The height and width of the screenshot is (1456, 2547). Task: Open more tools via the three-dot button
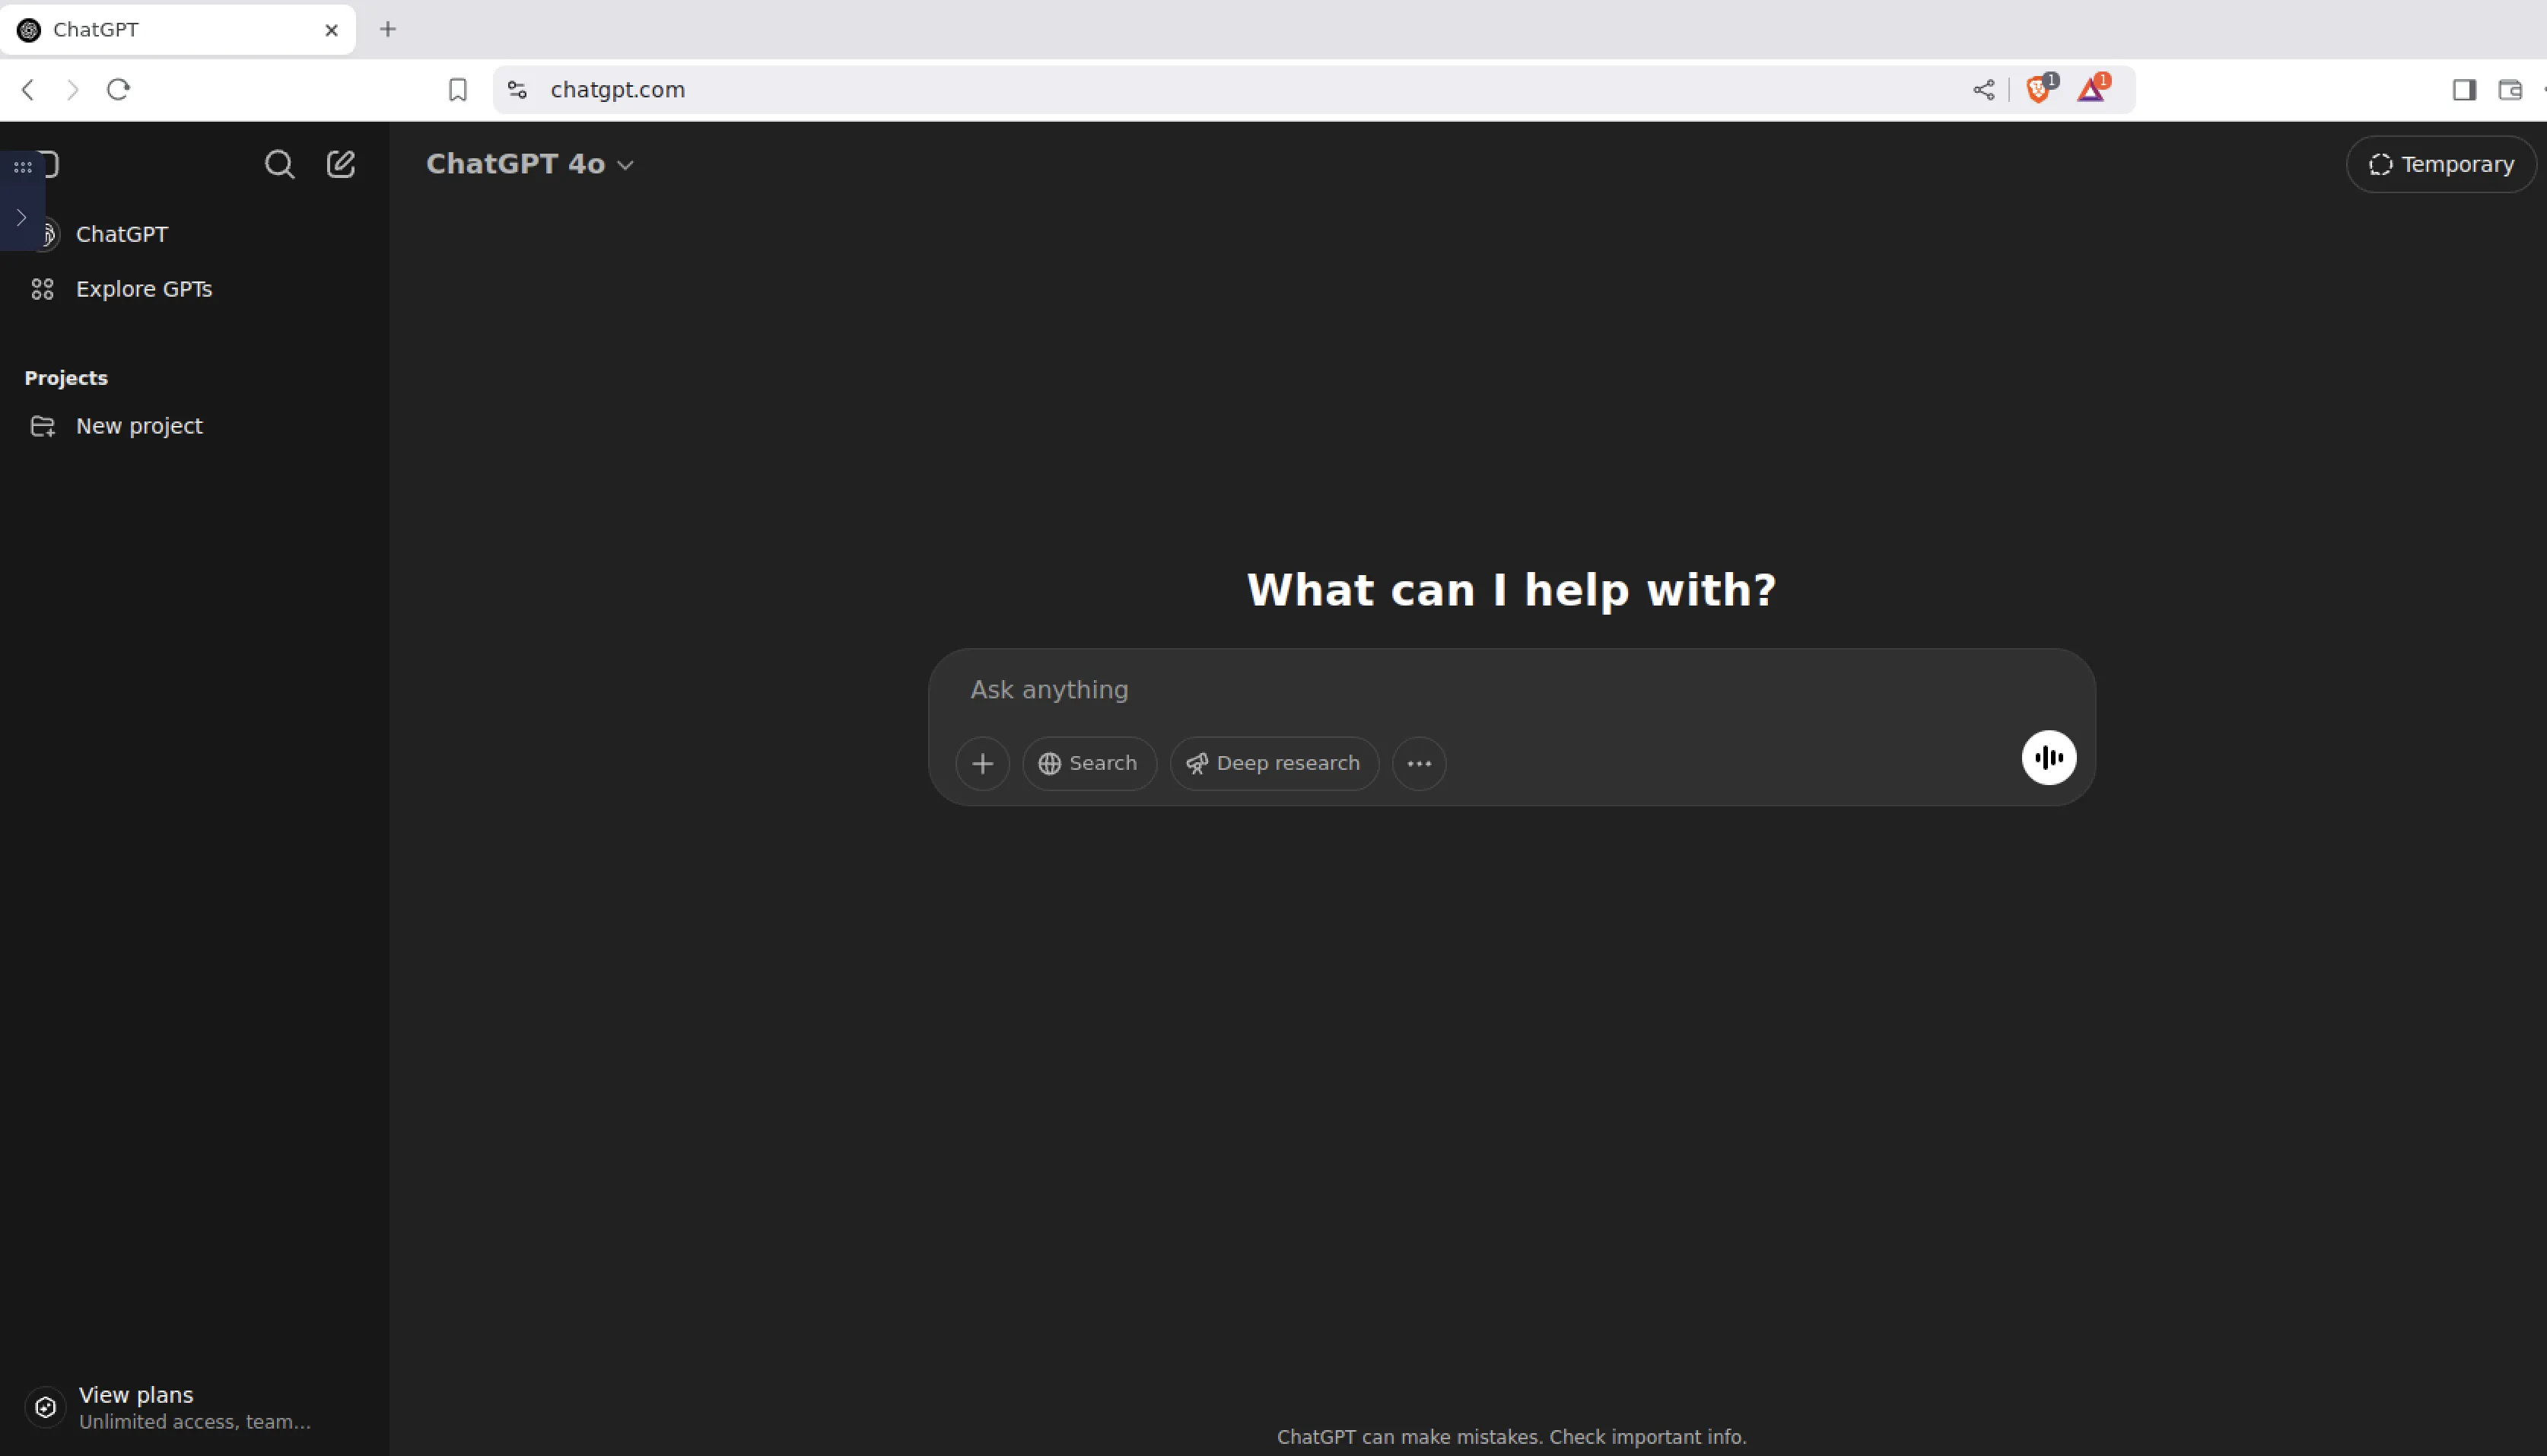coord(1419,764)
